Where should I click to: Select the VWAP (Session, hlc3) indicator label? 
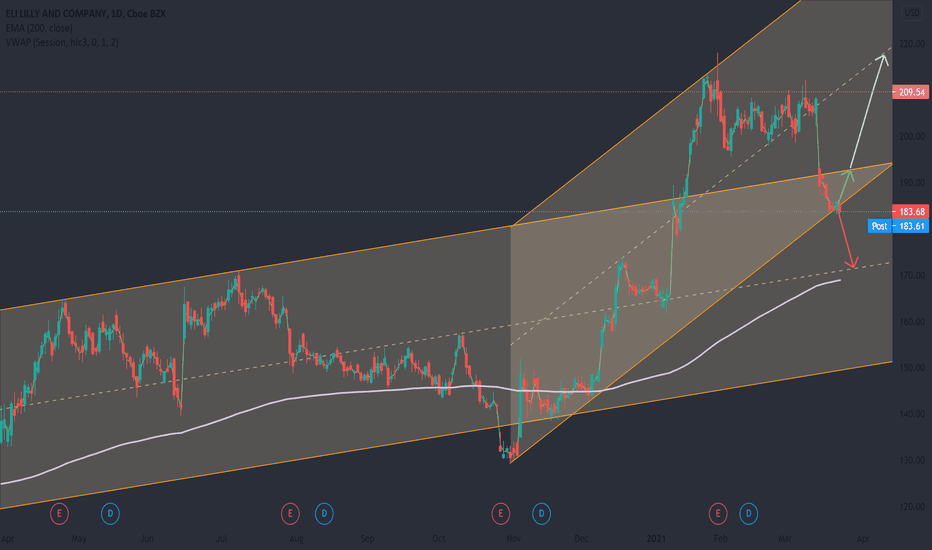(x=62, y=42)
